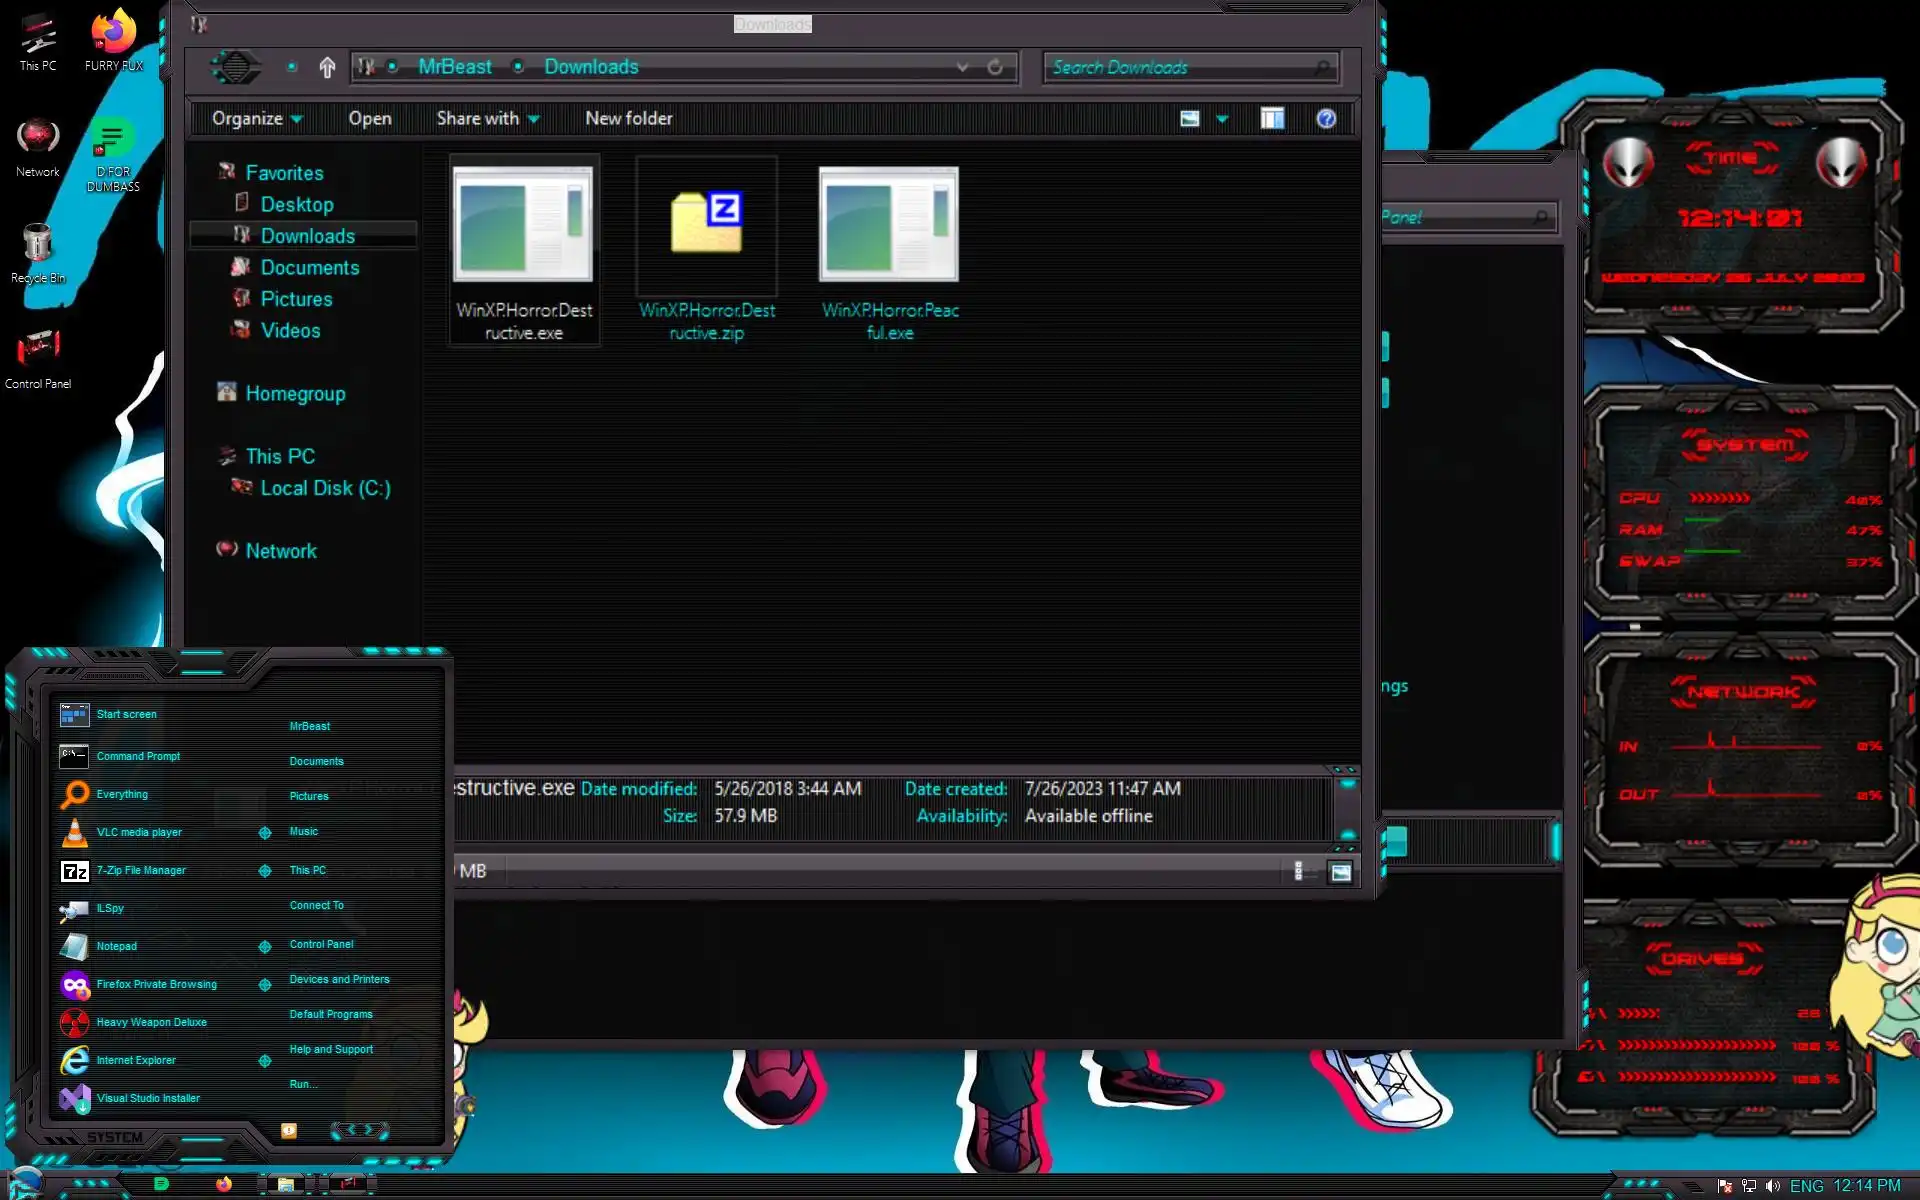Click the volume speaker tray icon

pos(1772,1186)
